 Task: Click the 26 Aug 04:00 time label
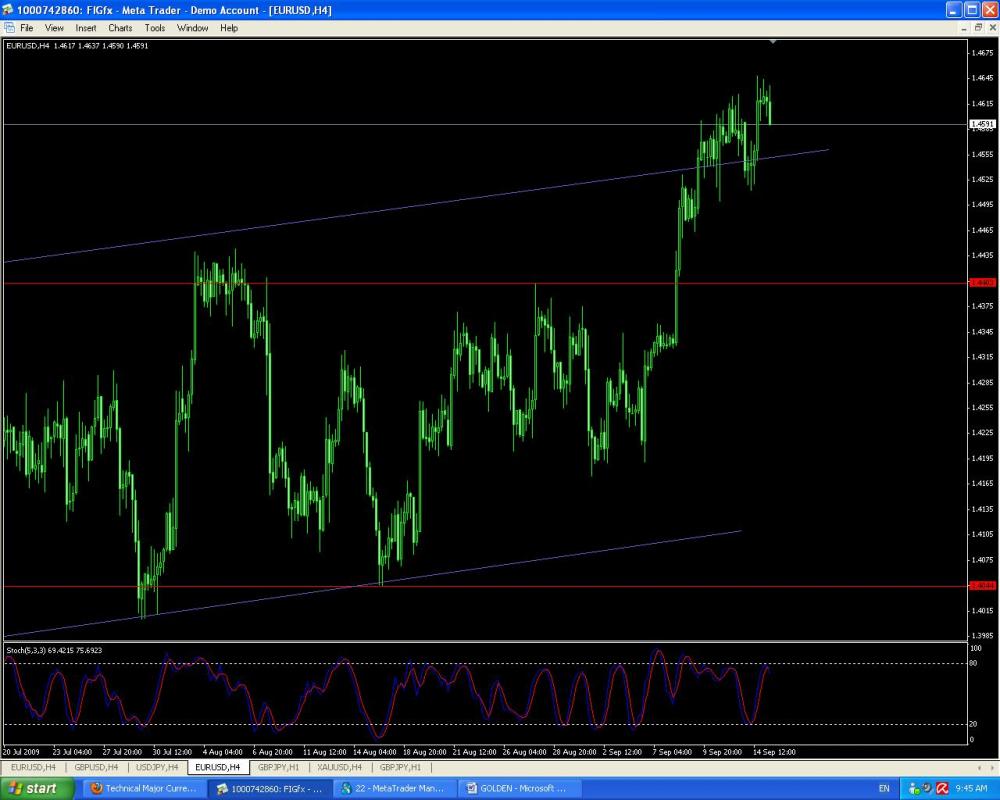coord(524,752)
